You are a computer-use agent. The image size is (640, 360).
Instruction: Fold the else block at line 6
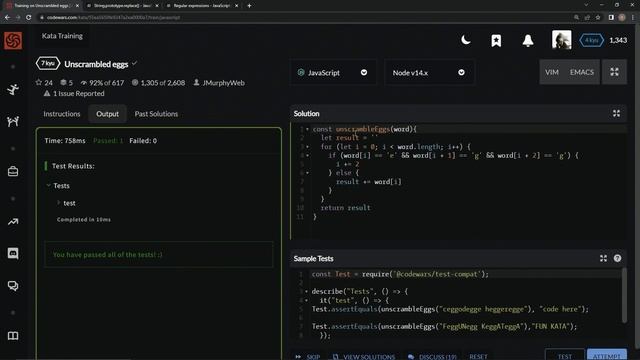tap(307, 173)
